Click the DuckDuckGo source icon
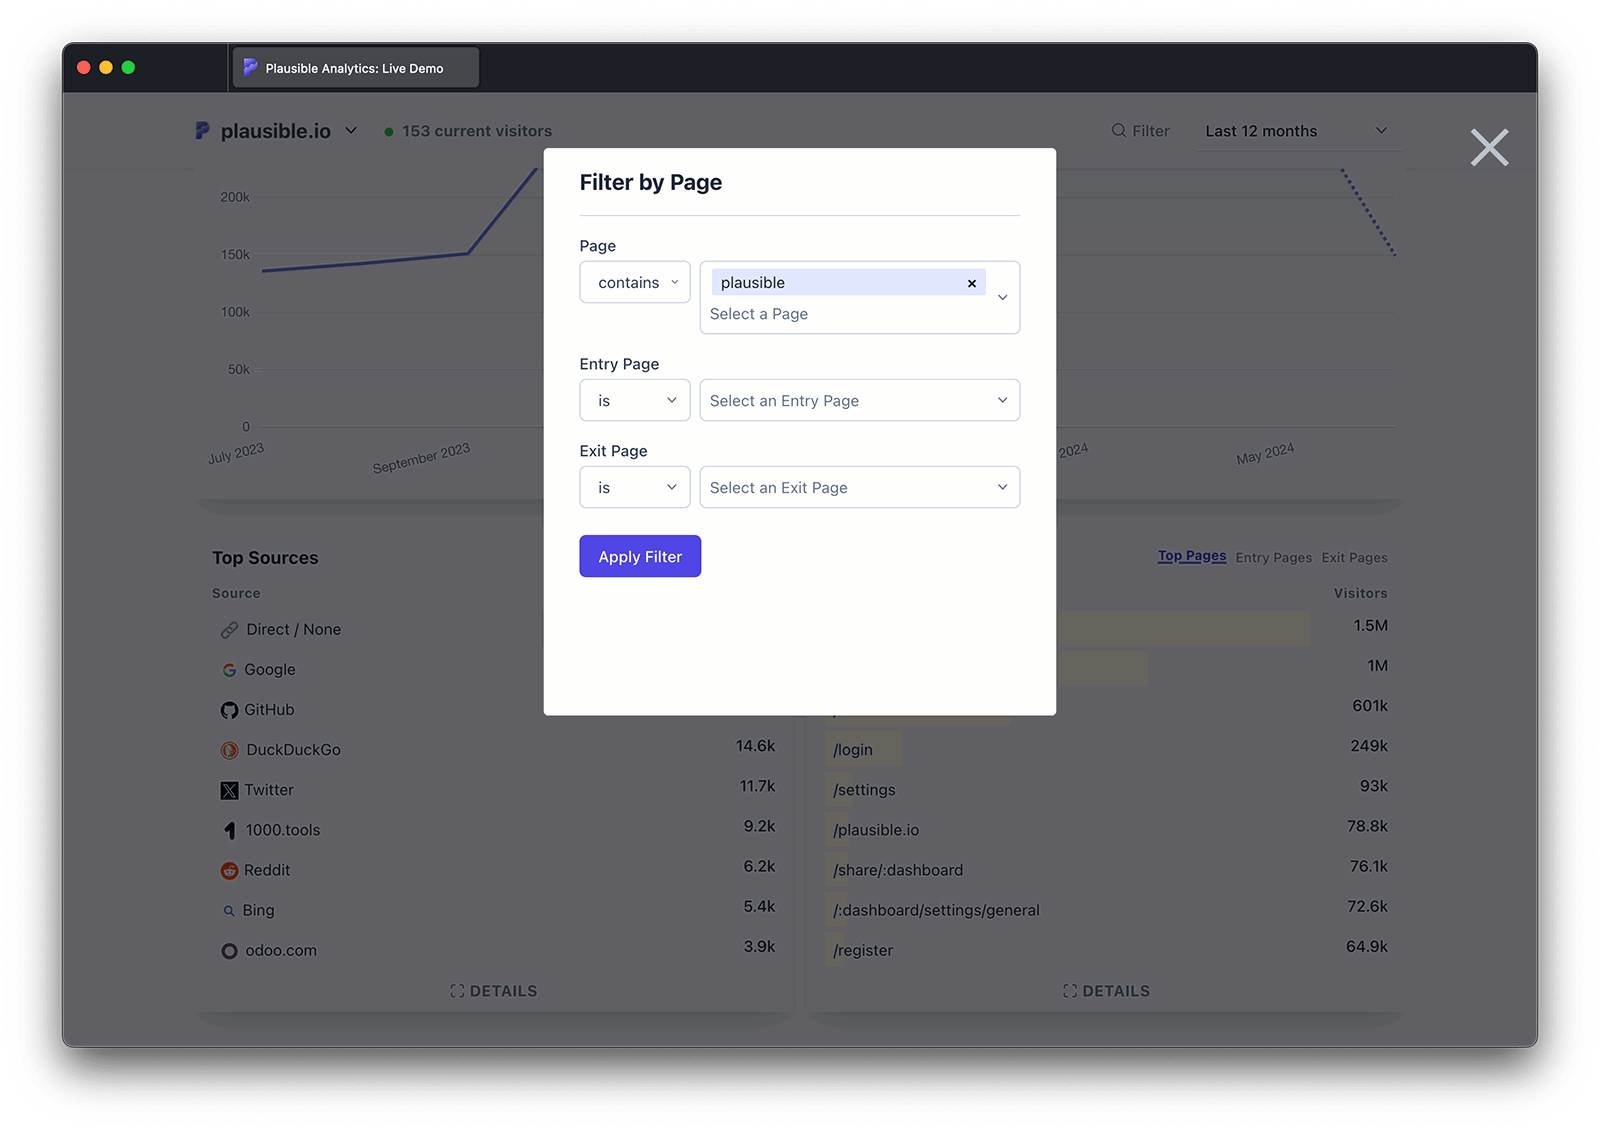The image size is (1600, 1129). [x=229, y=750]
